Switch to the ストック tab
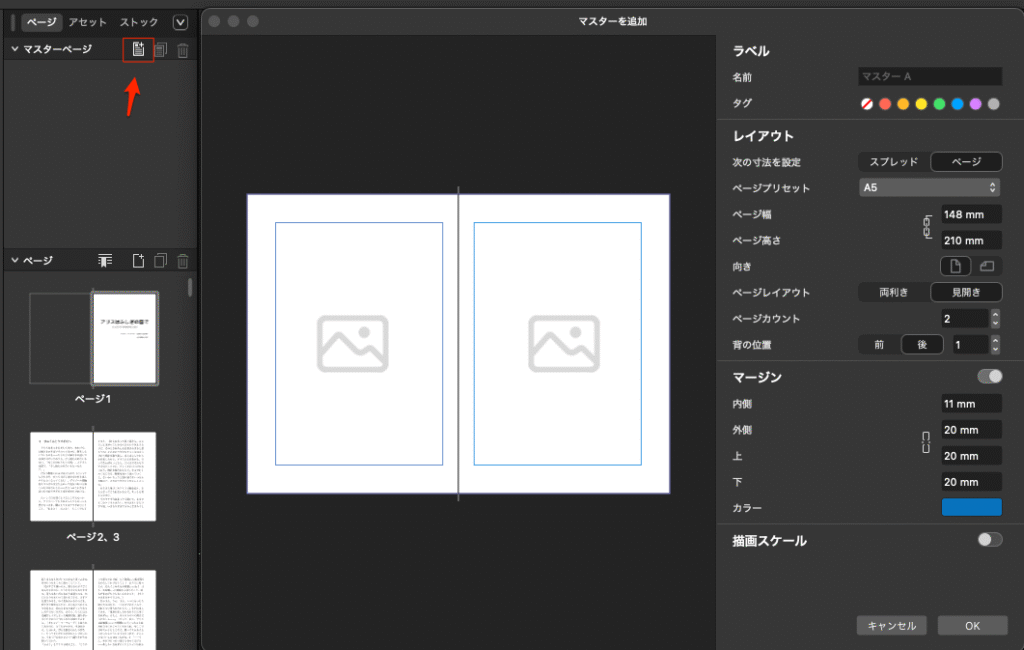 click(138, 22)
